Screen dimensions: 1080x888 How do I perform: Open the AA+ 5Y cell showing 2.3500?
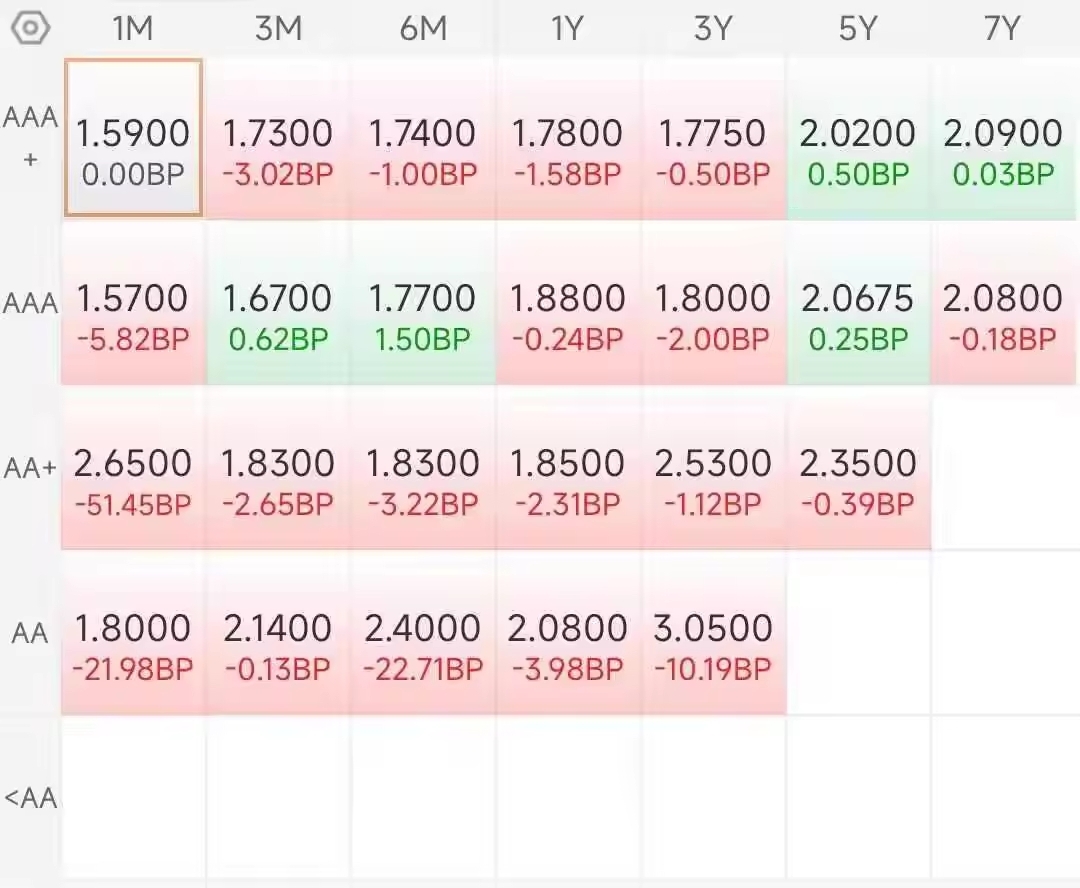858,468
